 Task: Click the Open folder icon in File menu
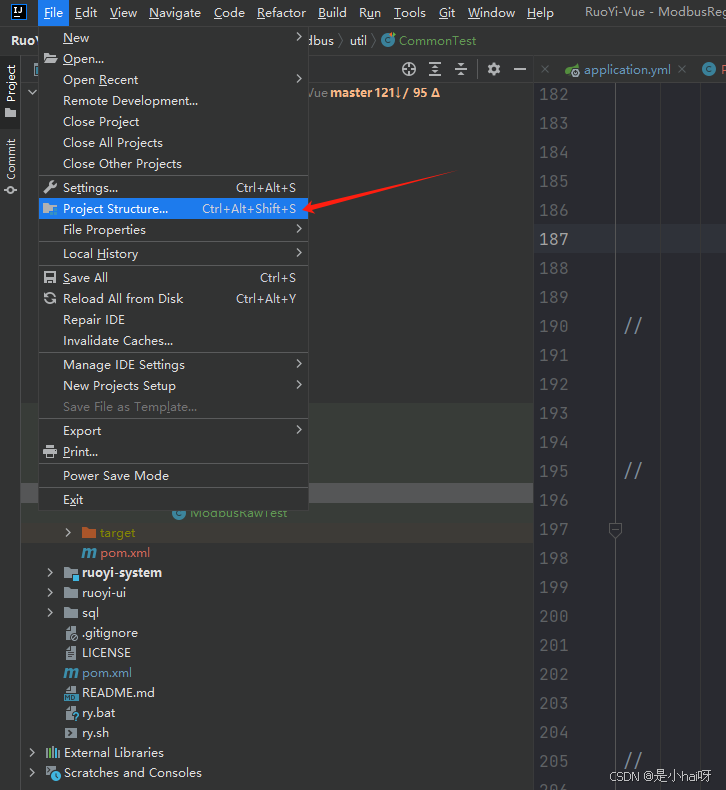click(x=50, y=58)
